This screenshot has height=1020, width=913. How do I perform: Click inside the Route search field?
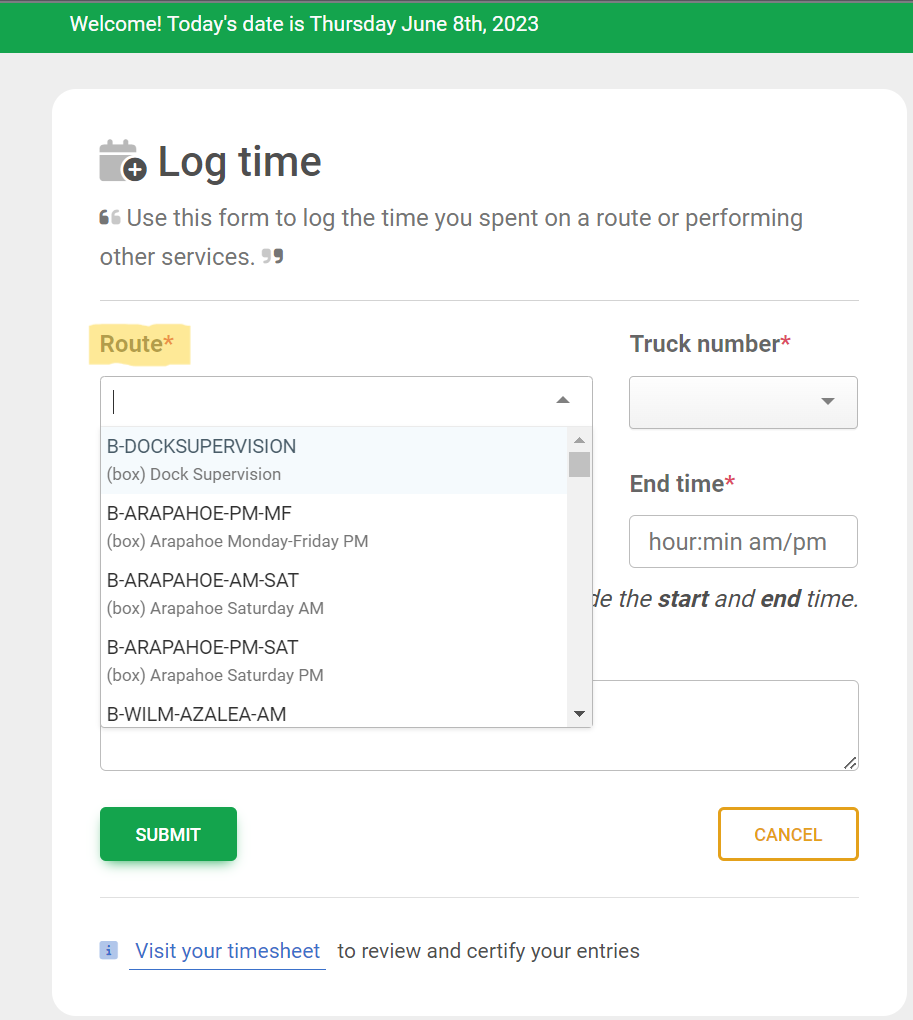tap(320, 401)
